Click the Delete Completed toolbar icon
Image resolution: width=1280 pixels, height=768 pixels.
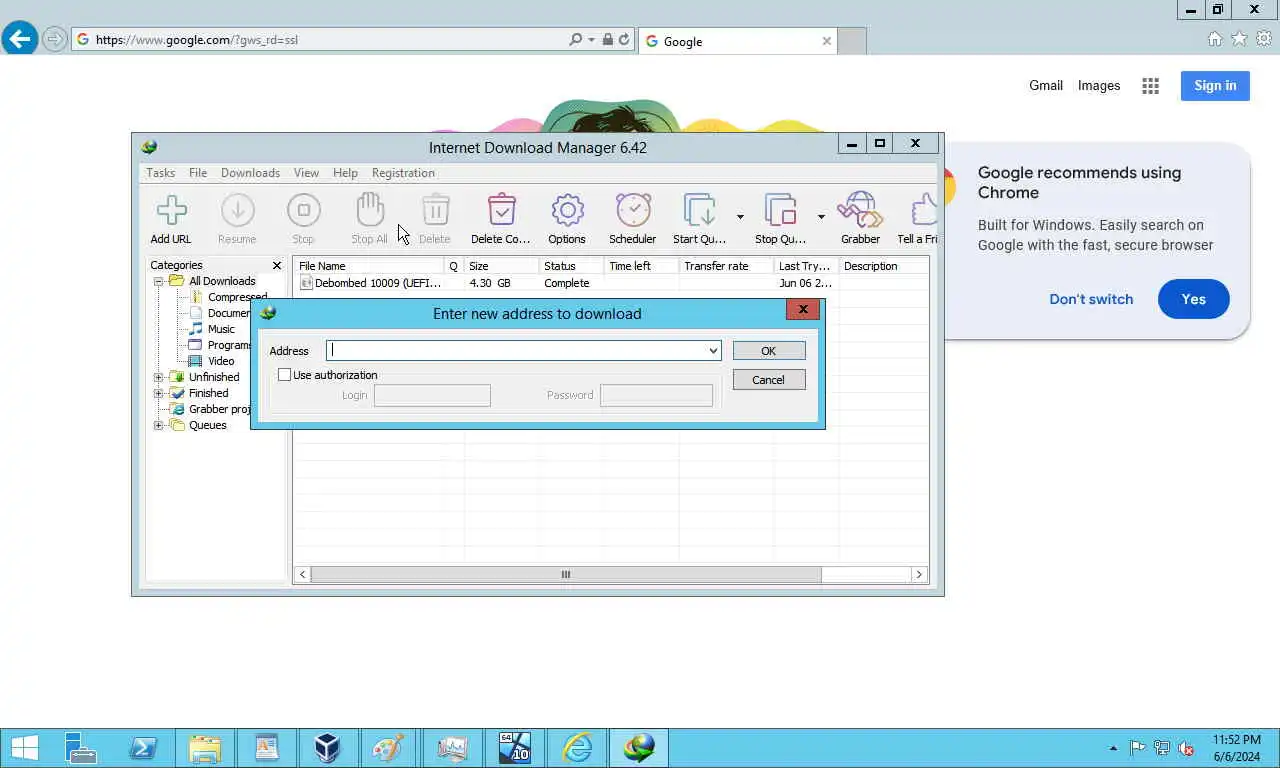tap(501, 211)
